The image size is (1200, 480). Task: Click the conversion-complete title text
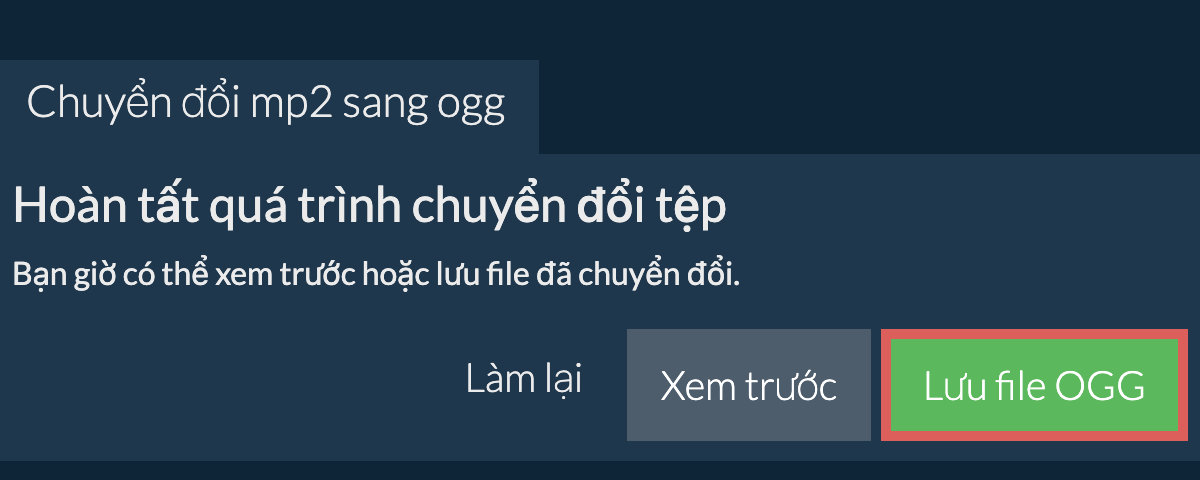click(369, 208)
